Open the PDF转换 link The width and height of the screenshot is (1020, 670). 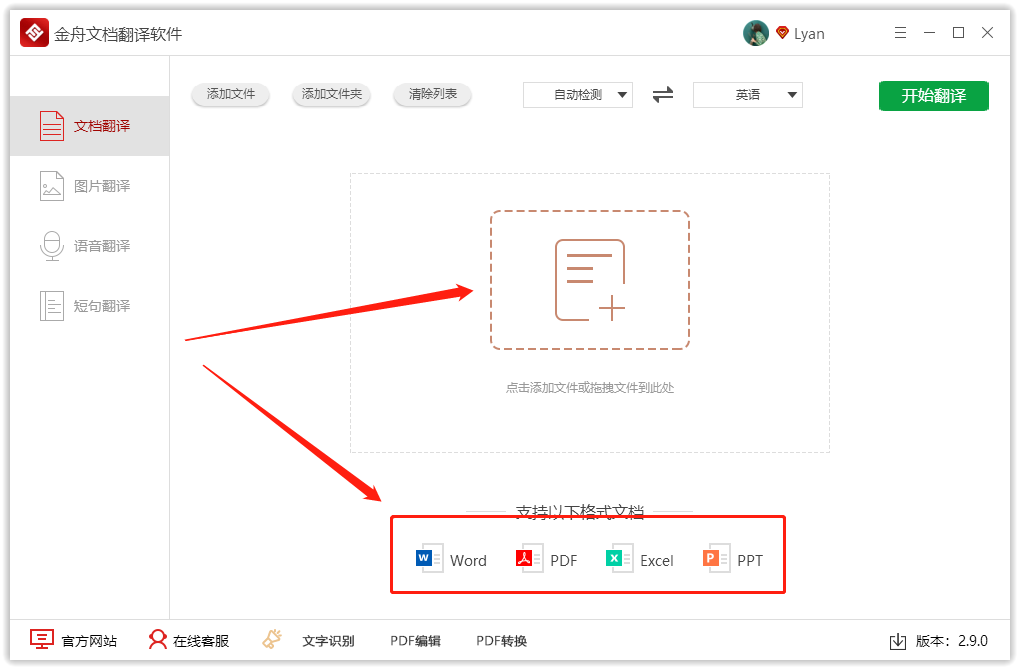(x=502, y=641)
